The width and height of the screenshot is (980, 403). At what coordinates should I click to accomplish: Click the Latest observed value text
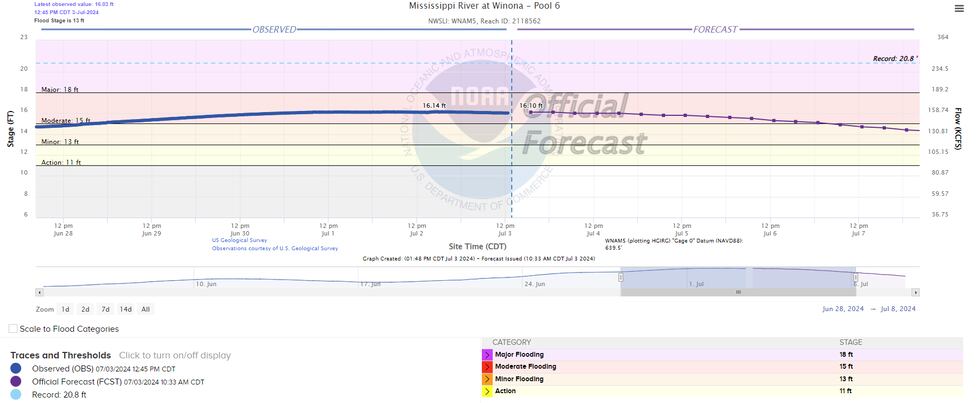coord(74,4)
